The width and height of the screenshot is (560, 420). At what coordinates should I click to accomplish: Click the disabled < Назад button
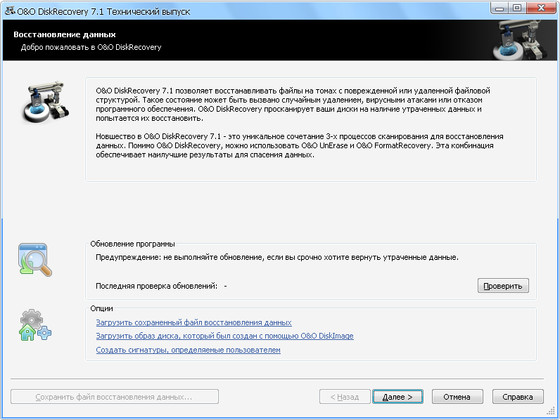pyautogui.click(x=345, y=397)
